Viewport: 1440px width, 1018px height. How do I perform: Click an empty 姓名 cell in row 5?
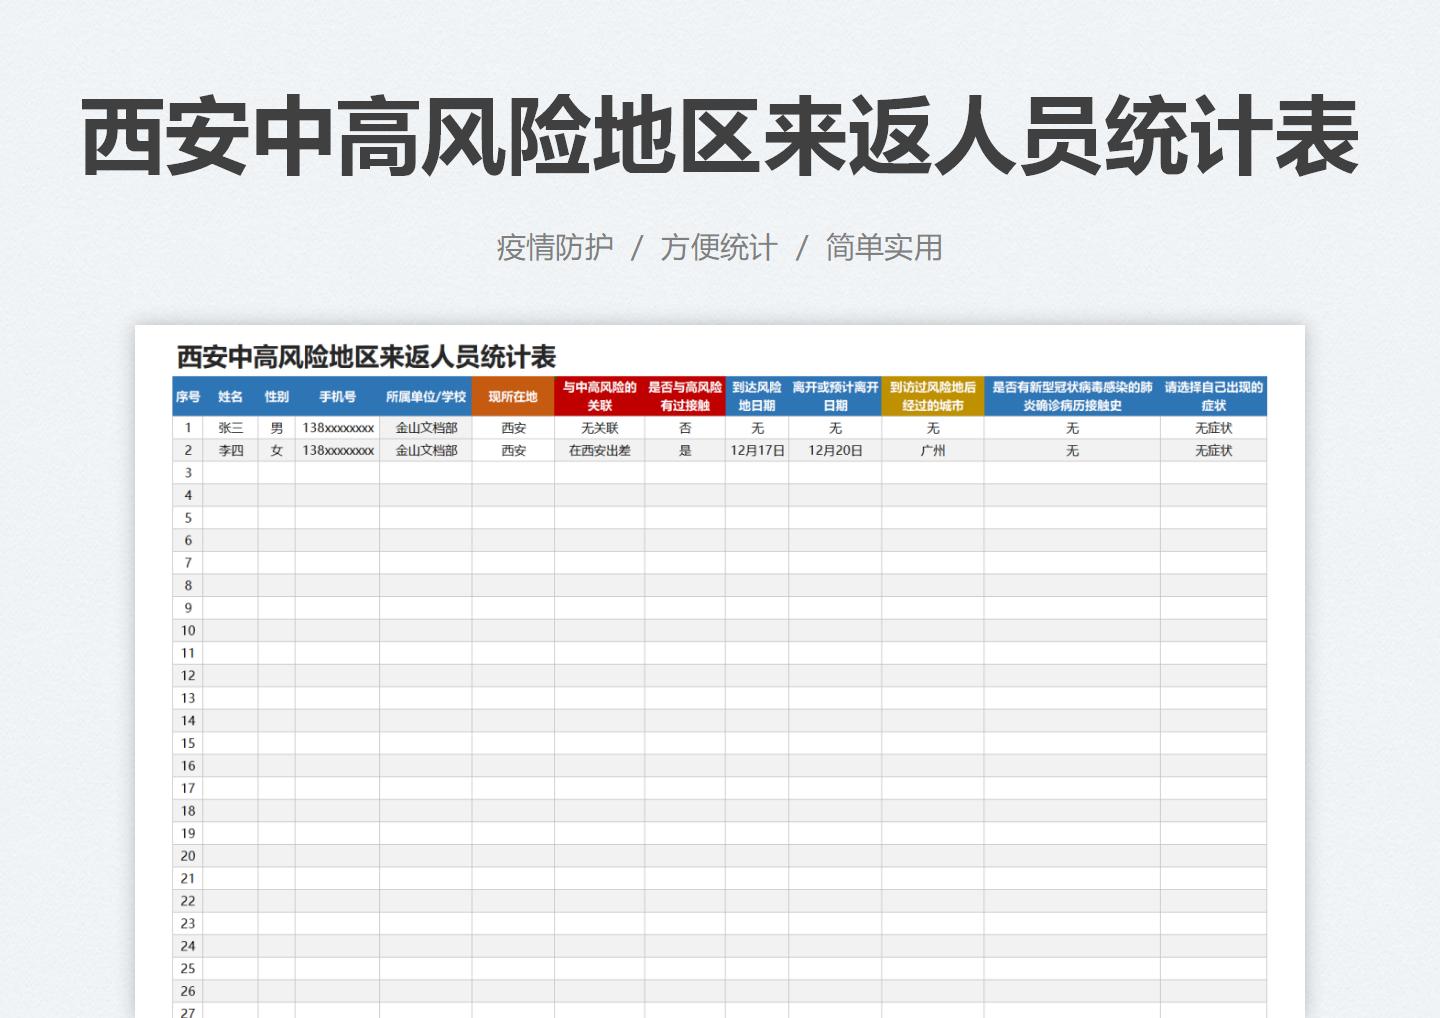tap(231, 517)
